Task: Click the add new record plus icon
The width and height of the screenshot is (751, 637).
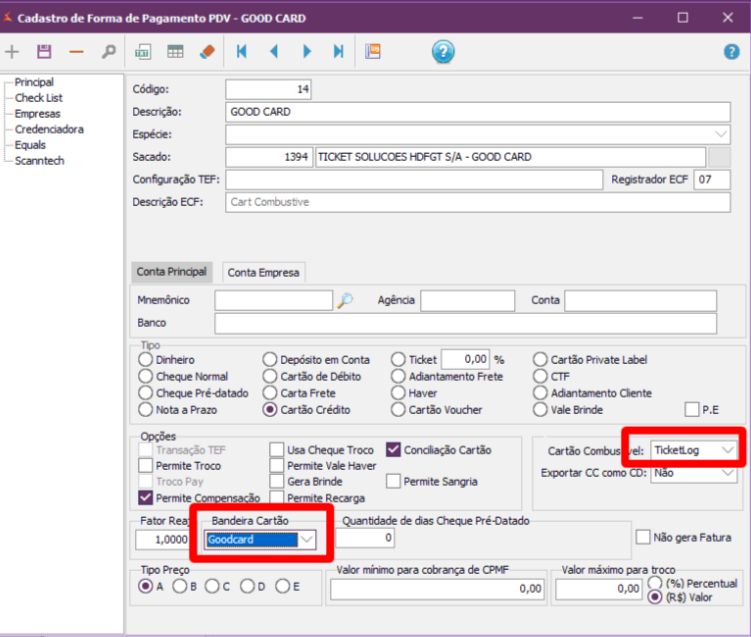Action: coord(12,51)
